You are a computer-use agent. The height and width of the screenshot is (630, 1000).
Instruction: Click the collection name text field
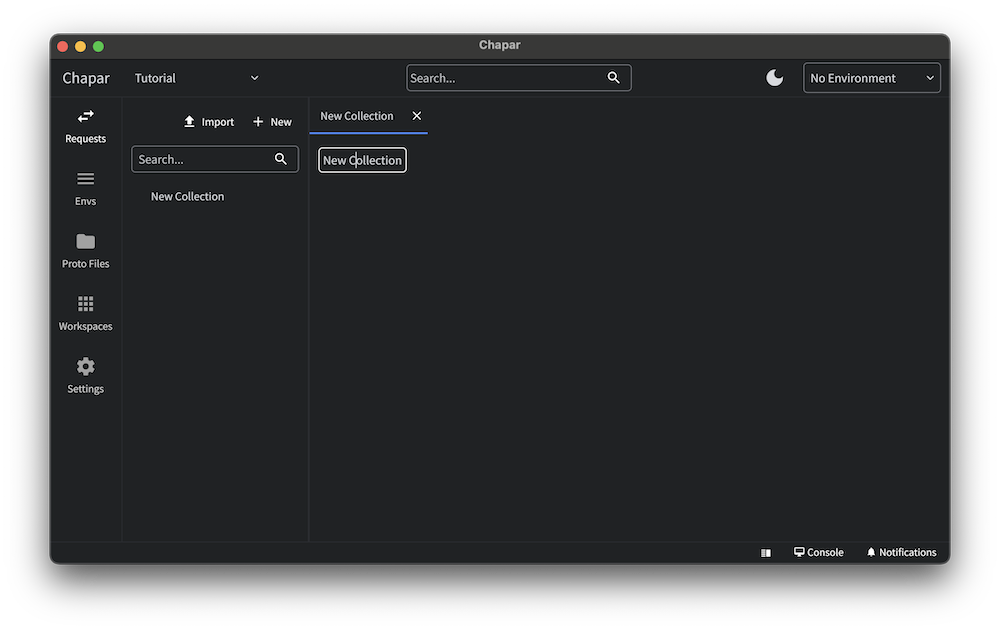[x=362, y=160]
